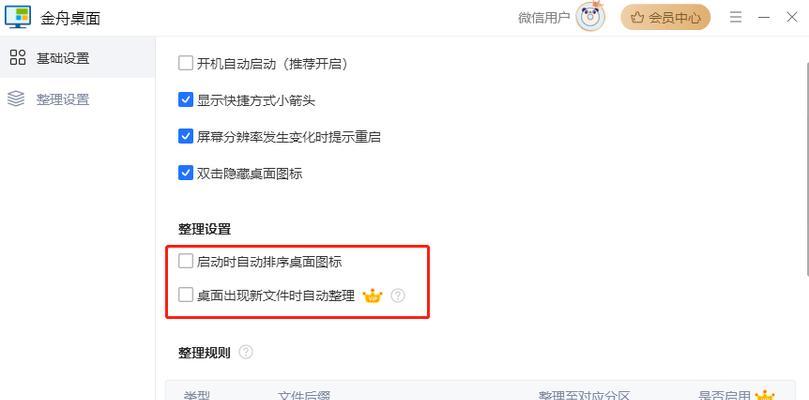
Task: Switch to 整理设置 tab
Action: tap(77, 99)
